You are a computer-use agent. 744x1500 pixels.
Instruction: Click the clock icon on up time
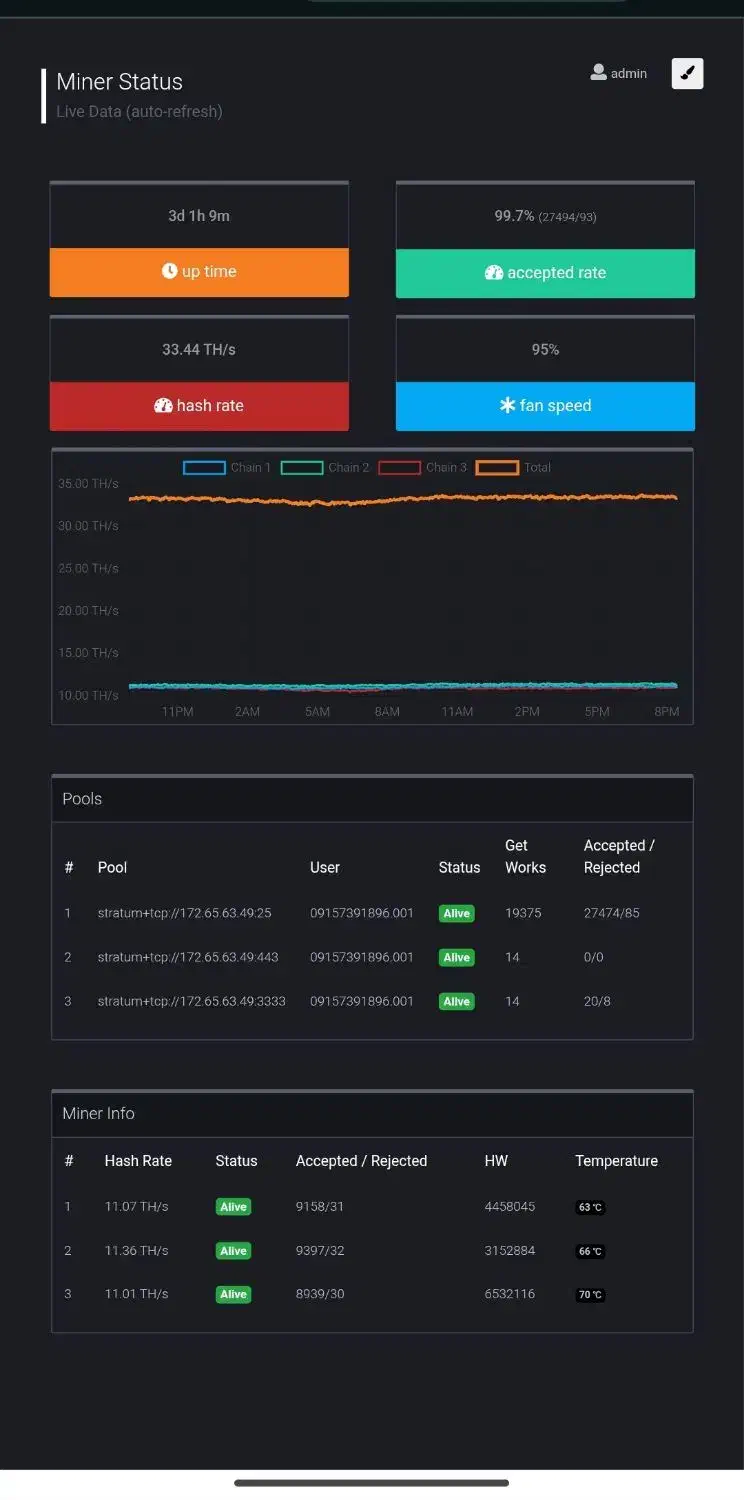point(169,272)
